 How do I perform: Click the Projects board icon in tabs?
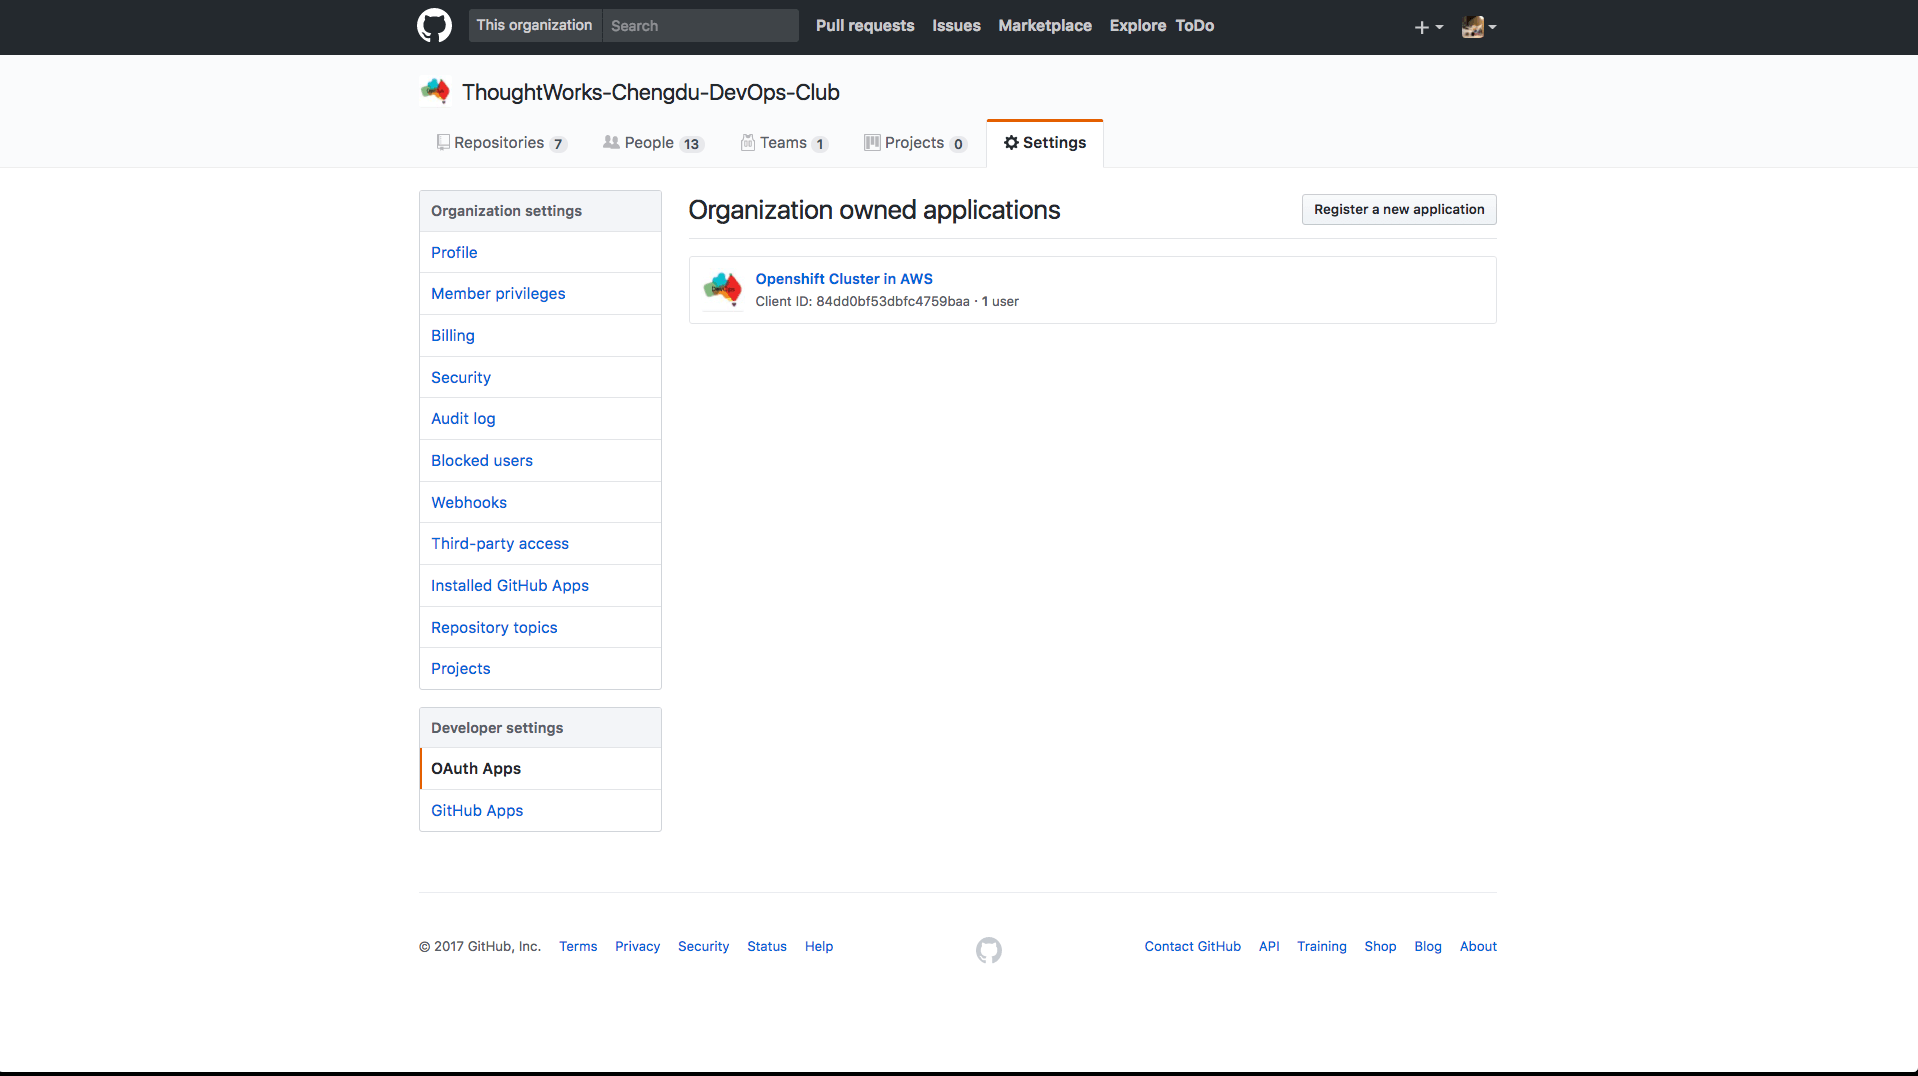tap(872, 143)
